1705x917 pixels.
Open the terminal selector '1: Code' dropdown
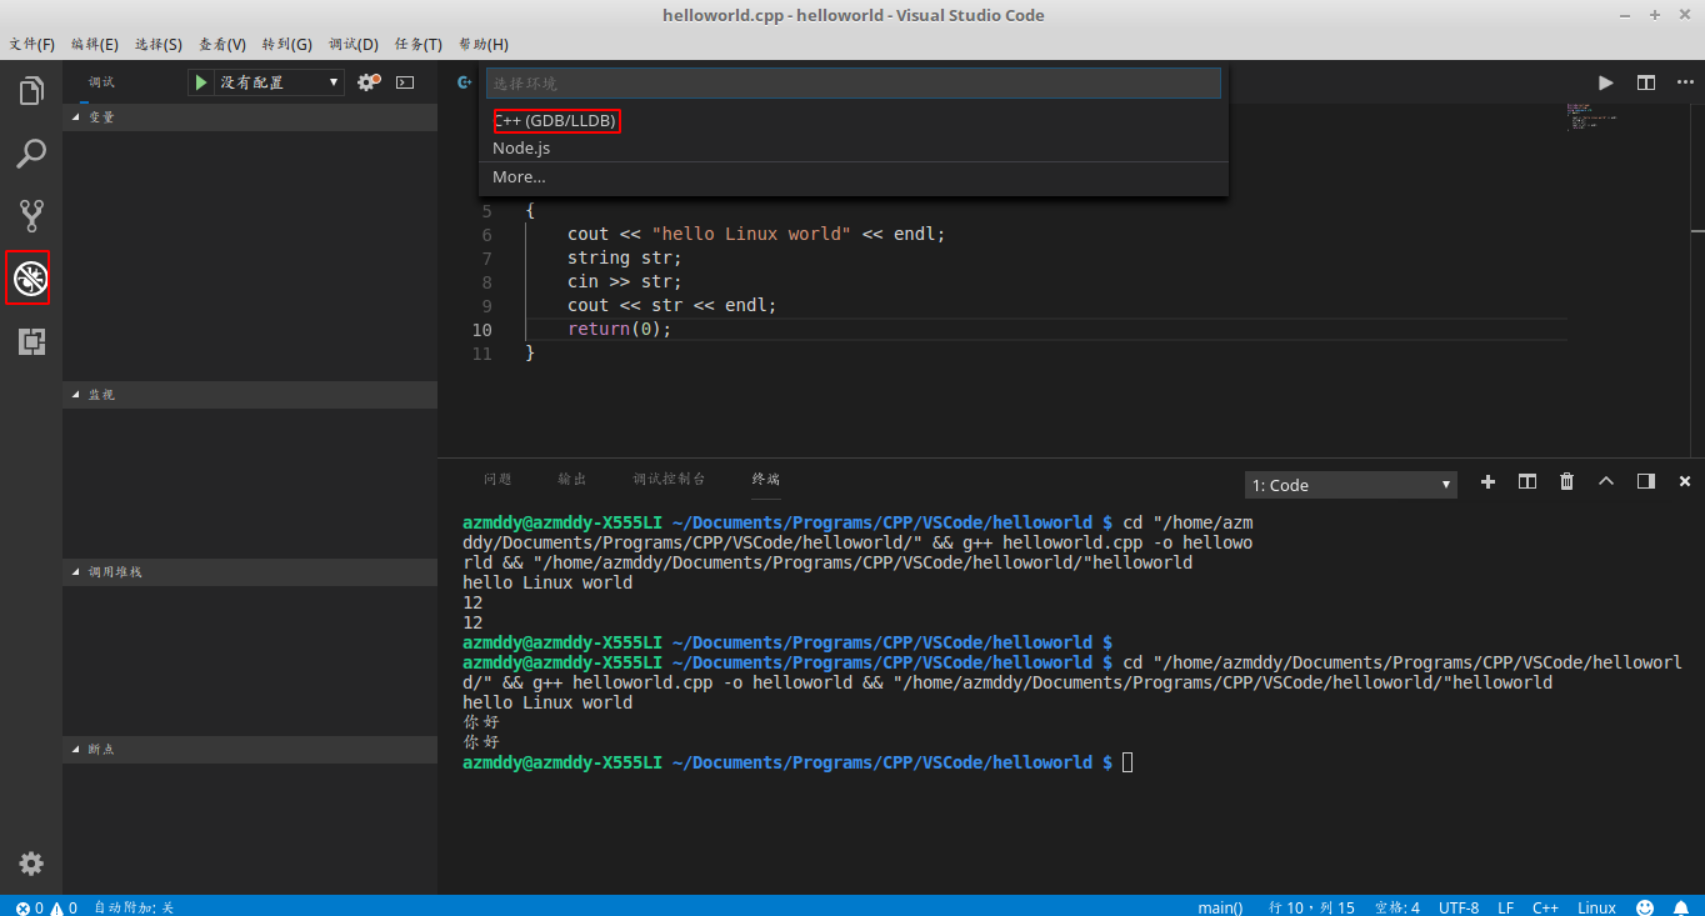click(x=1351, y=485)
